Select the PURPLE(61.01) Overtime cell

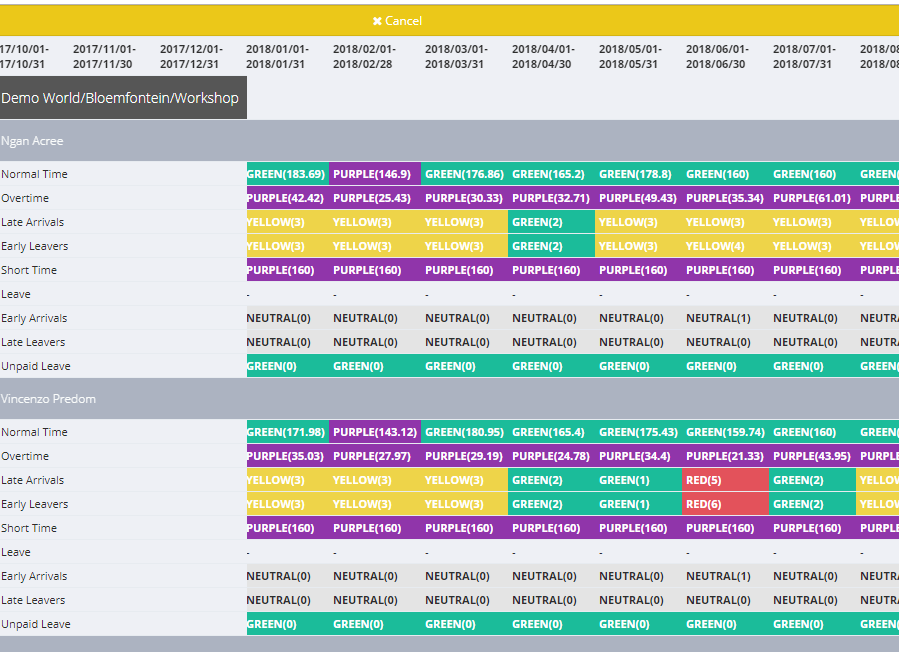pos(812,198)
